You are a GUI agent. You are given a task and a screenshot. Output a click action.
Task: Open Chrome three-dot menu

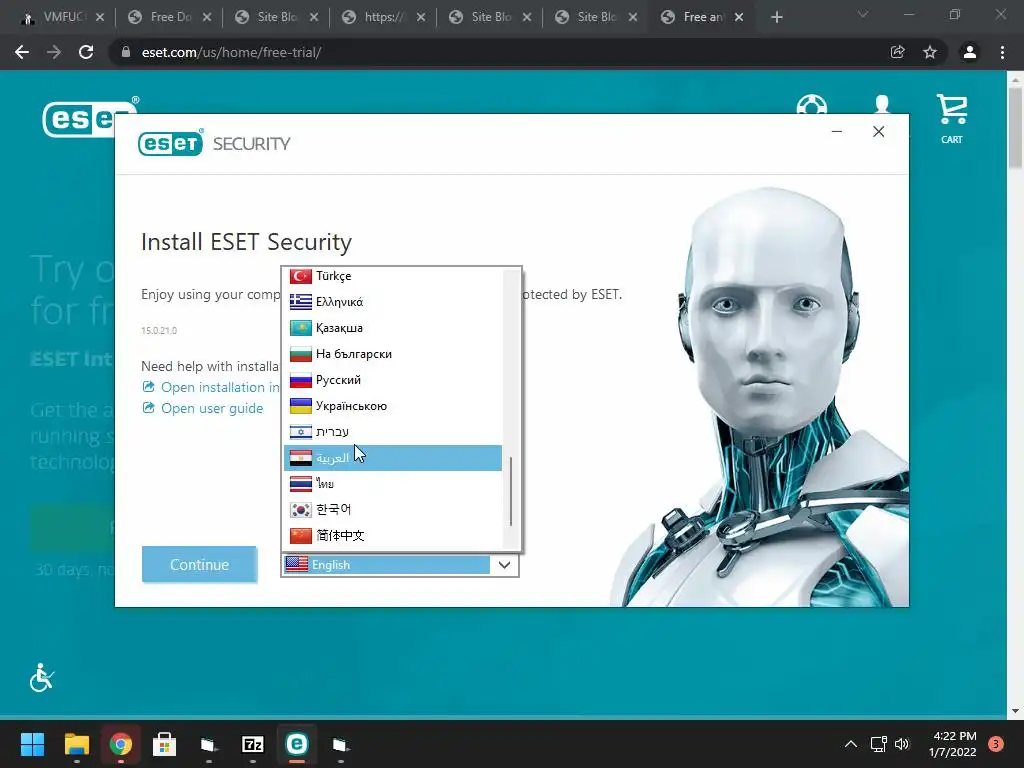1002,52
